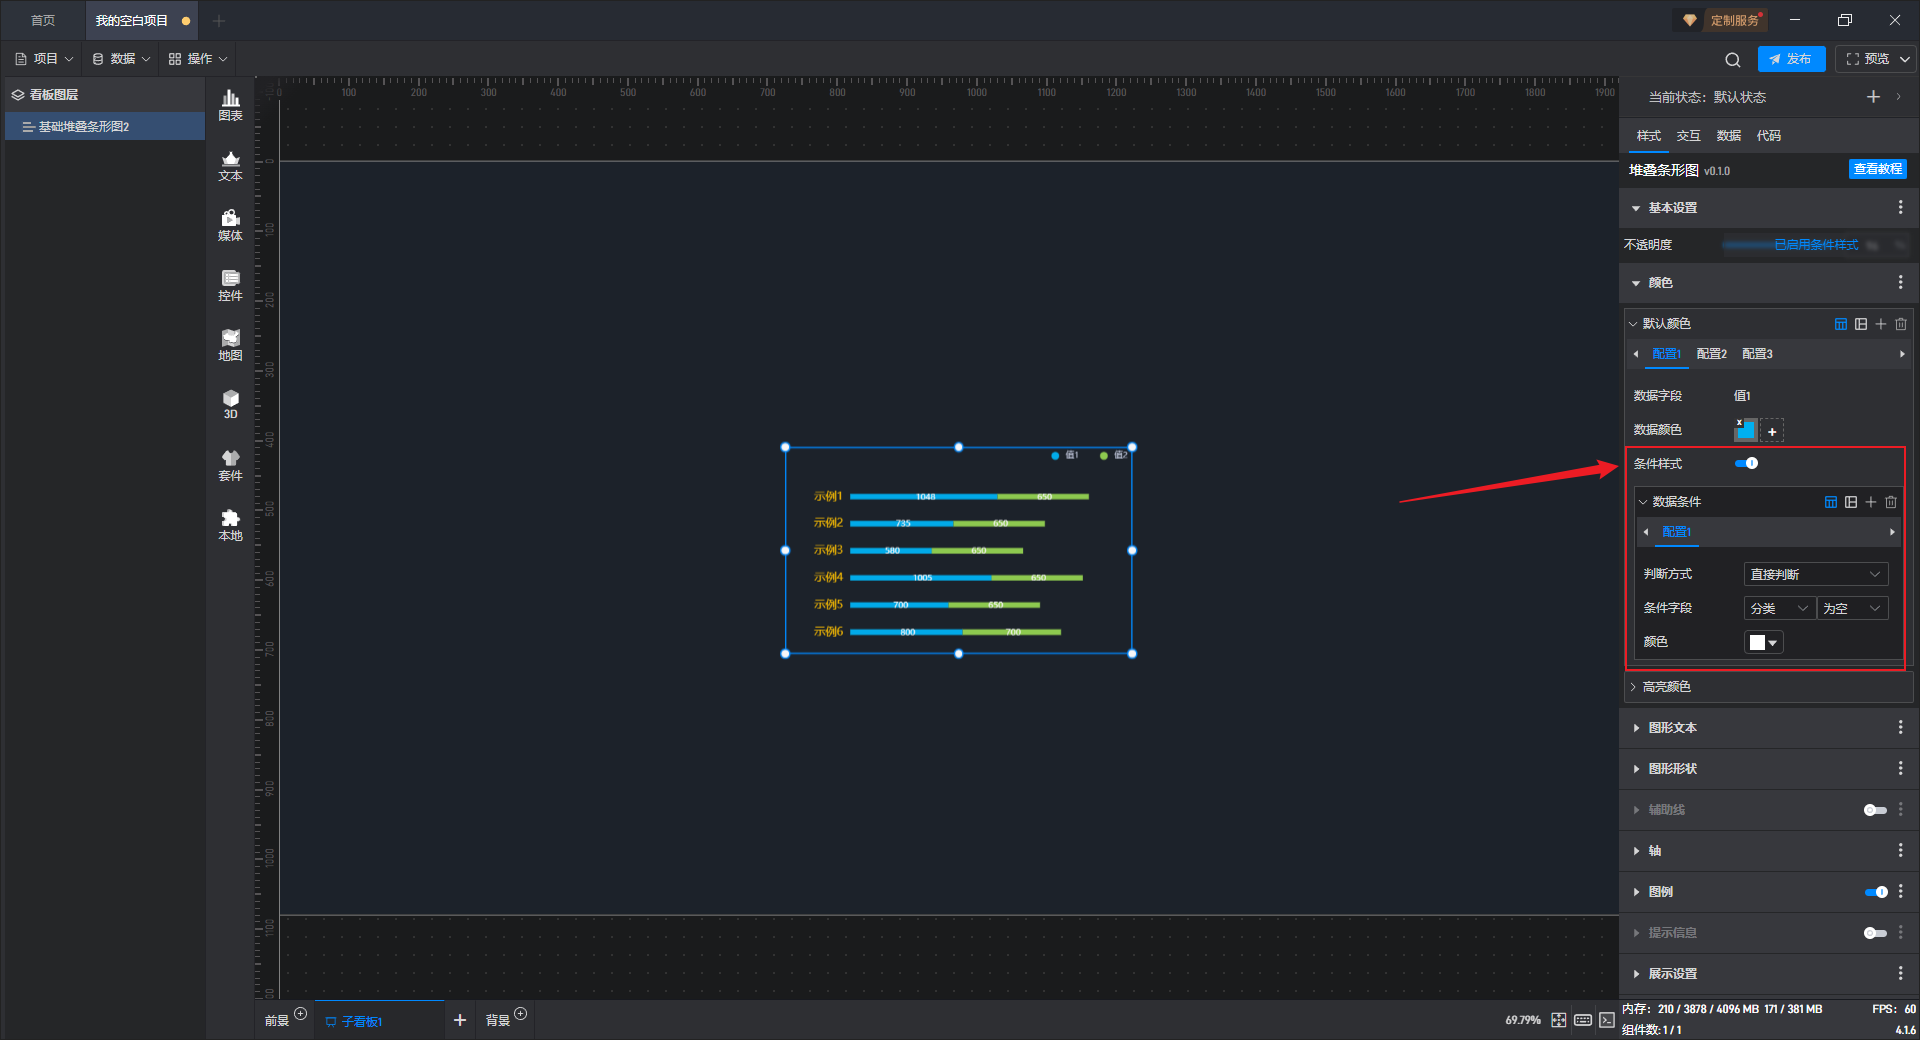
Task: Delete the 数据条件 configuration with trash icon
Action: [x=1891, y=502]
